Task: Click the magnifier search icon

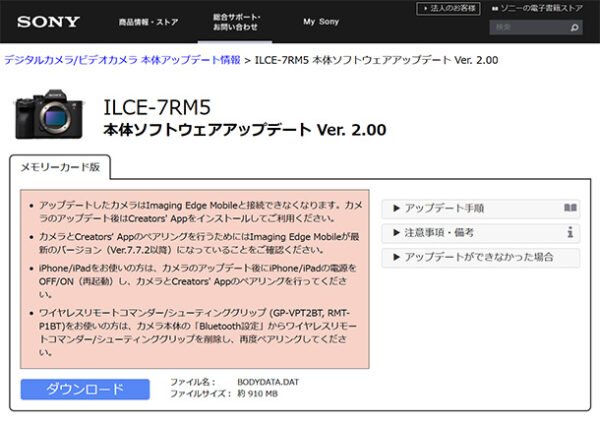Action: [575, 28]
